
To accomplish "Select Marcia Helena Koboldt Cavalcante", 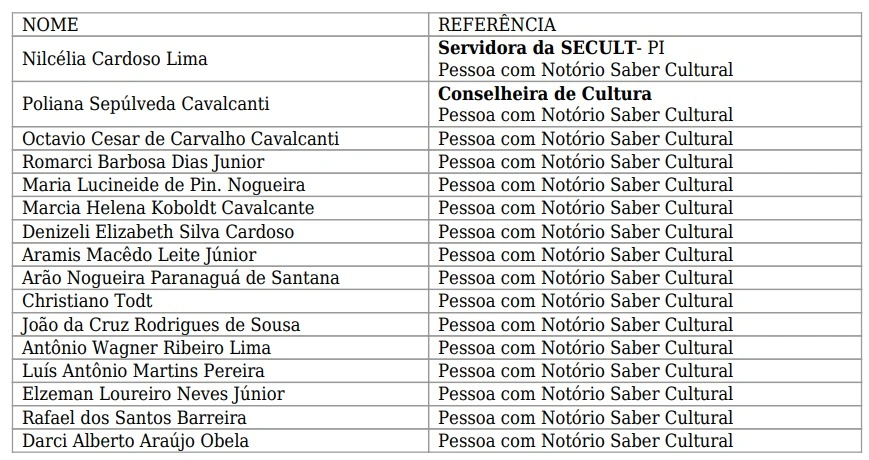I will [168, 208].
